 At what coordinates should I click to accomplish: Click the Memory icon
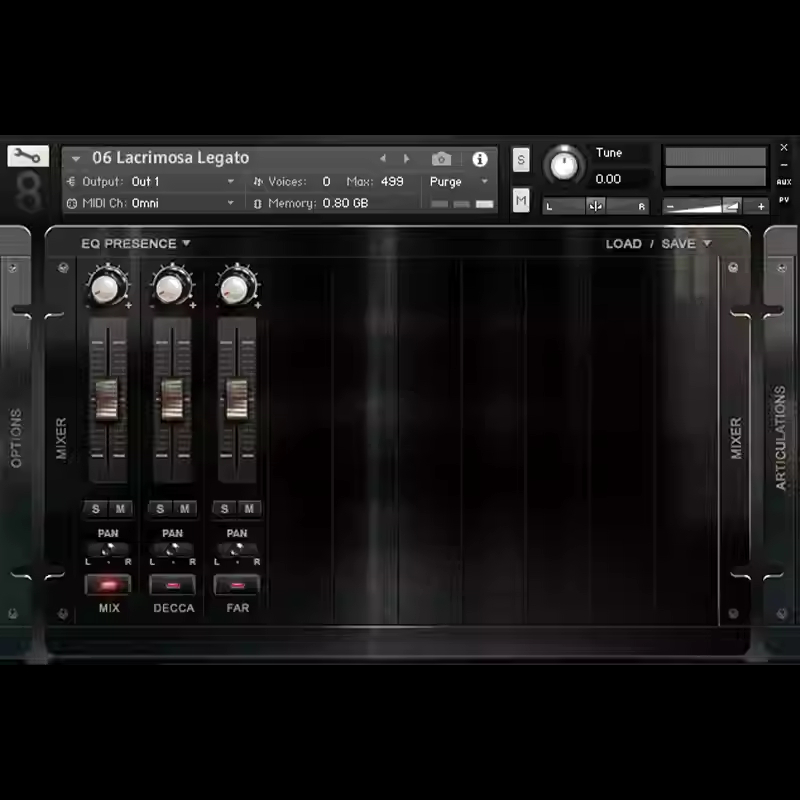coord(258,204)
